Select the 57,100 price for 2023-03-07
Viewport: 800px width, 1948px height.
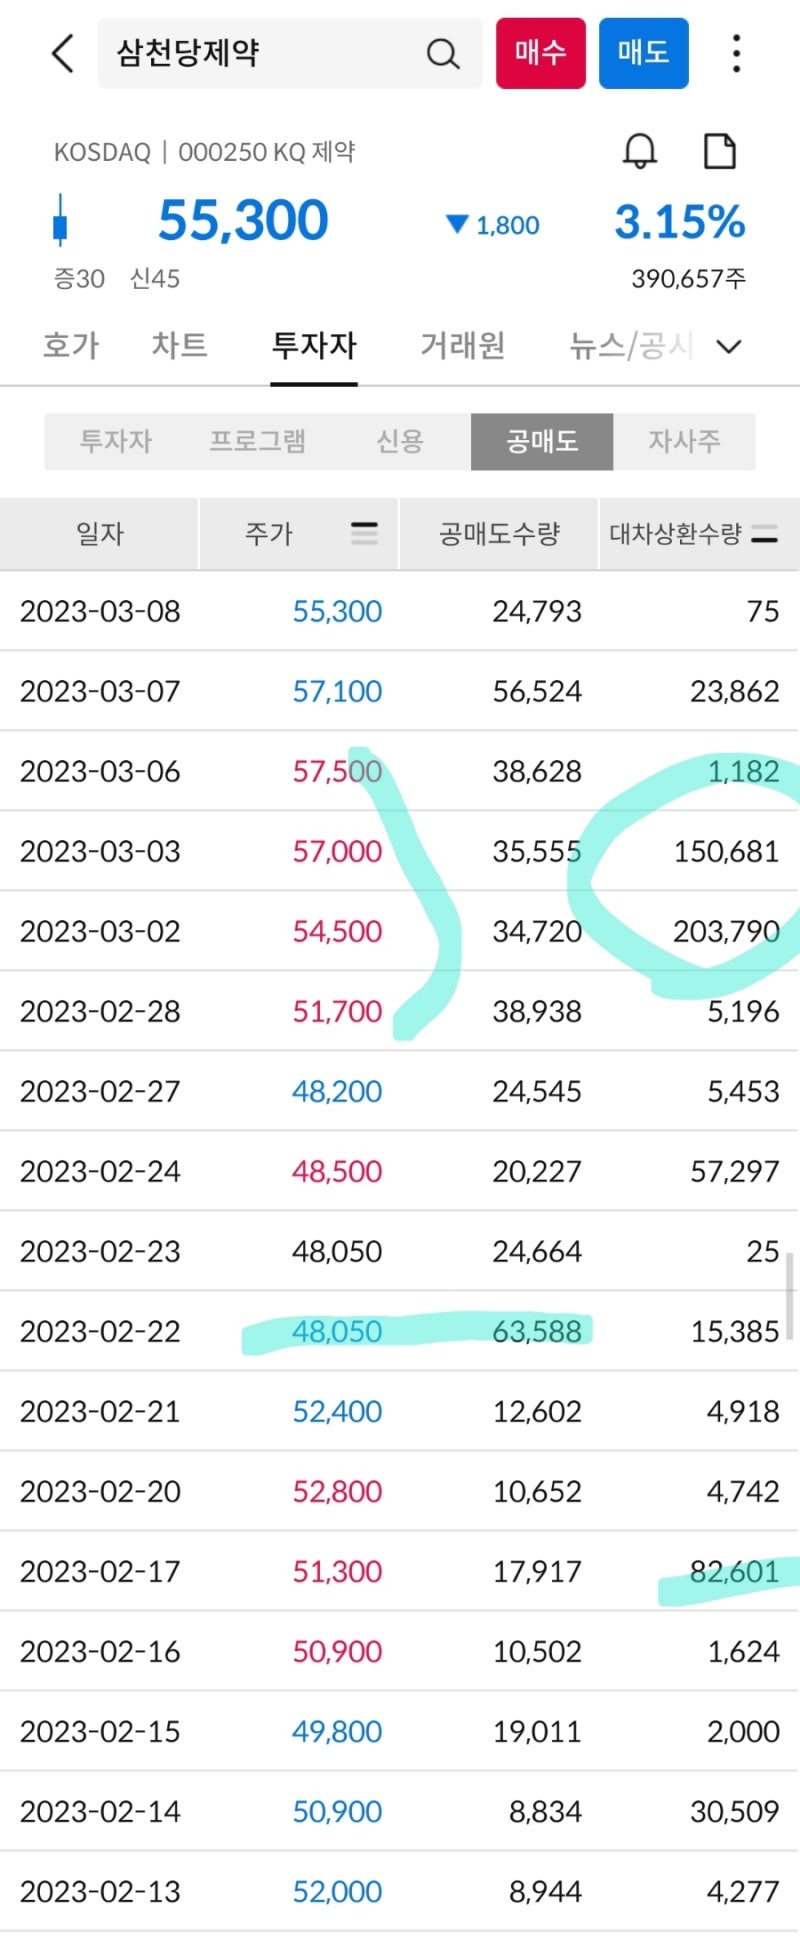tap(337, 691)
